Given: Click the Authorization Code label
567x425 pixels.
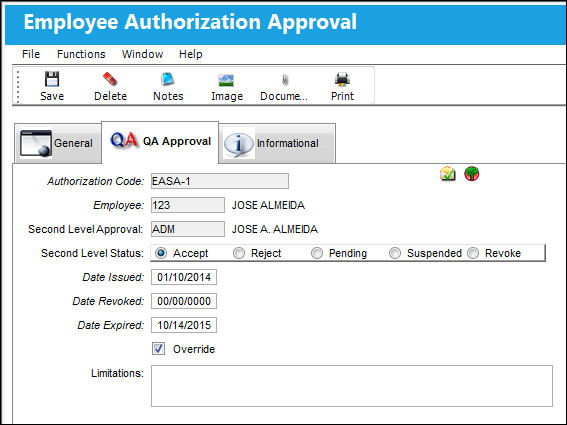Looking at the screenshot, I should [x=95, y=181].
